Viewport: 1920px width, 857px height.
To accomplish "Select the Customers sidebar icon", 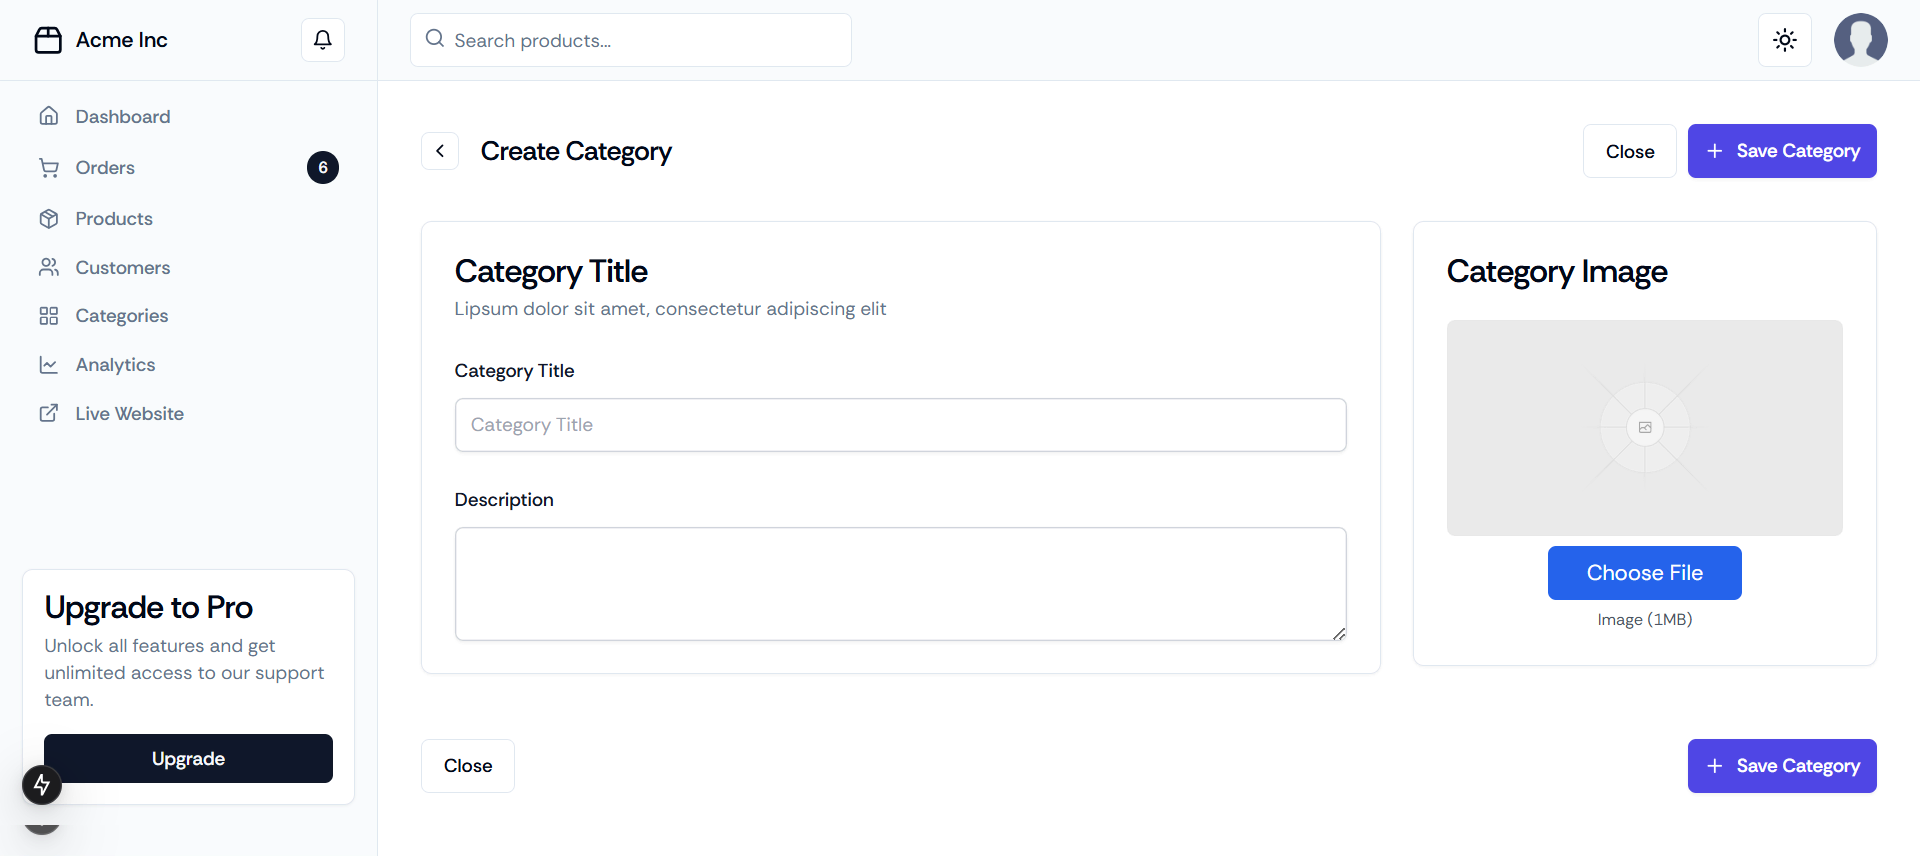I will (50, 267).
